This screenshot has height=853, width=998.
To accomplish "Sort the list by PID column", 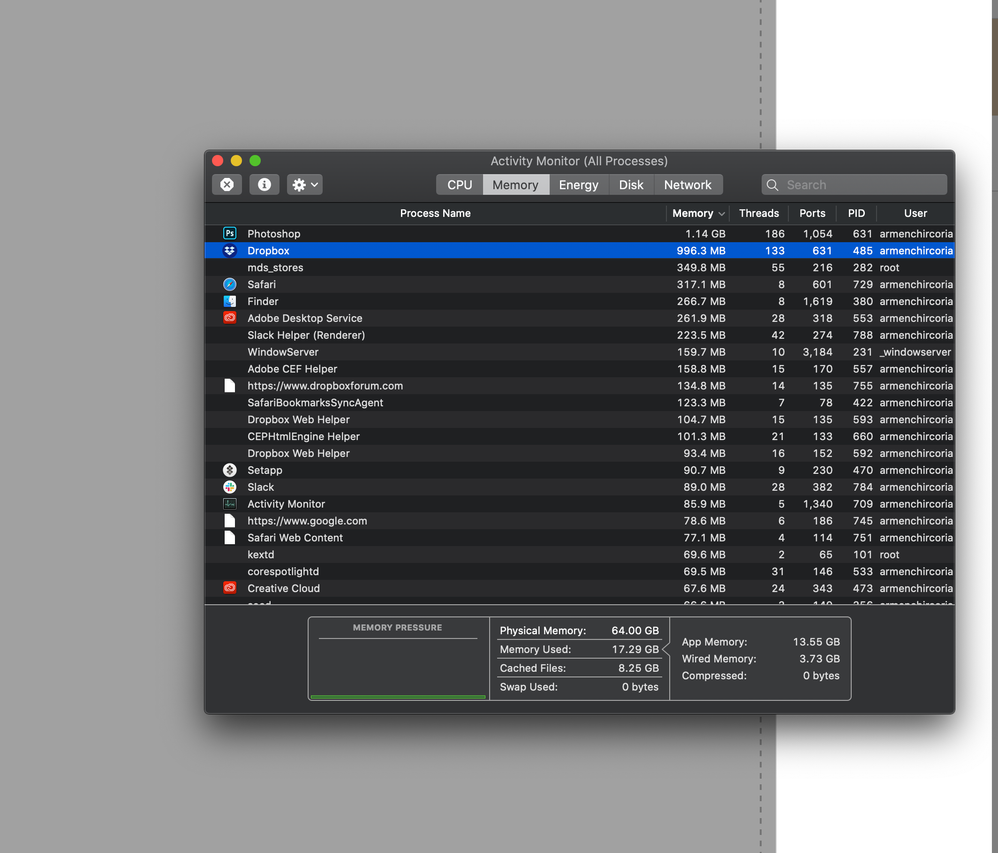I will tap(856, 213).
